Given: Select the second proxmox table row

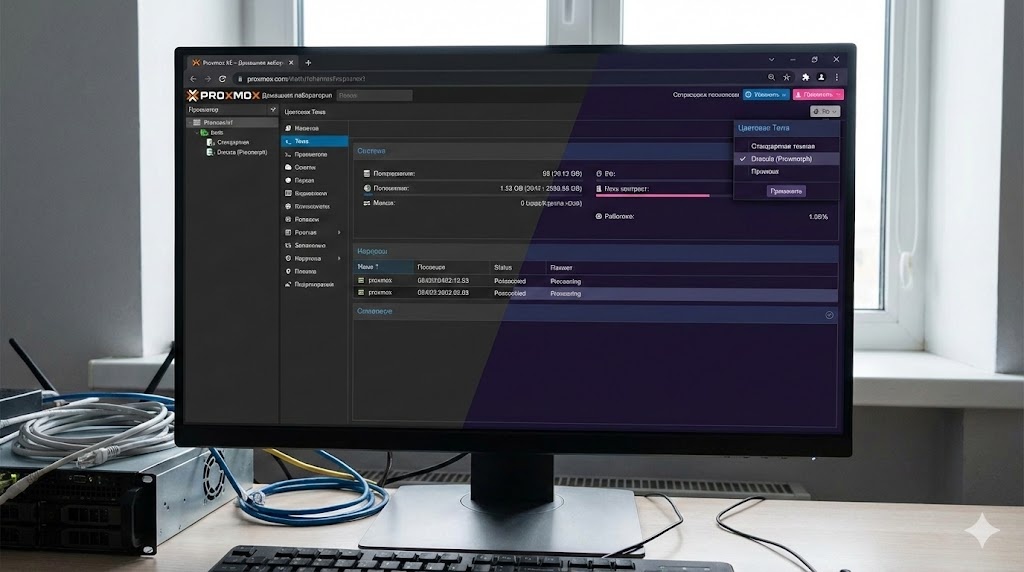Looking at the screenshot, I should (596, 293).
